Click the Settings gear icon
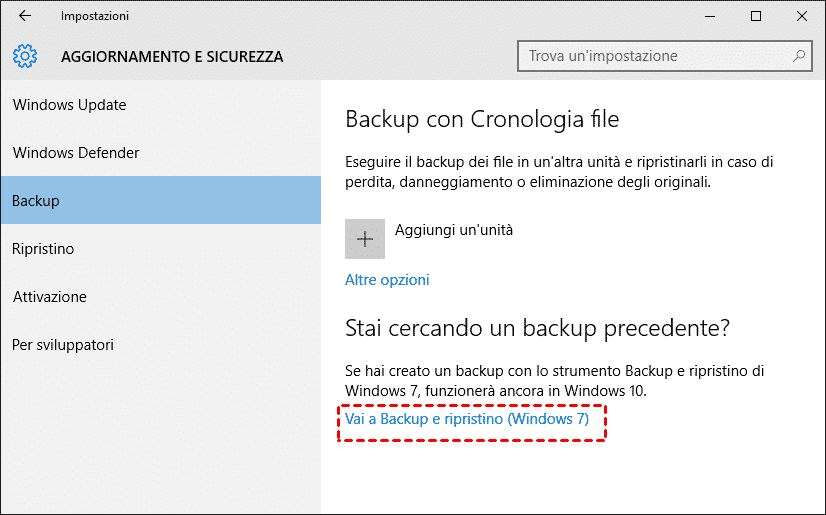Image resolution: width=826 pixels, height=515 pixels. coord(26,56)
